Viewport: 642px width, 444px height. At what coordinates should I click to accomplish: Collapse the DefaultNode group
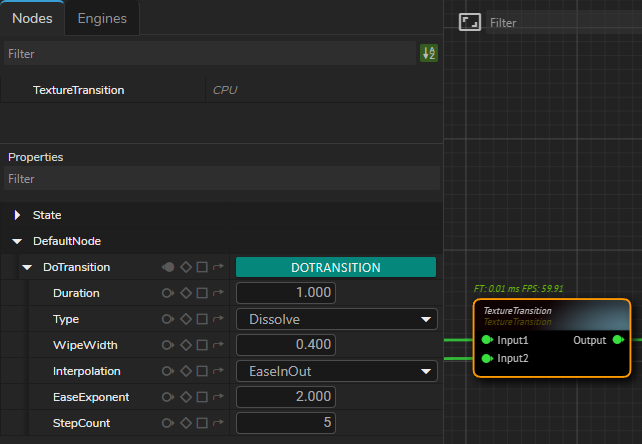17,241
